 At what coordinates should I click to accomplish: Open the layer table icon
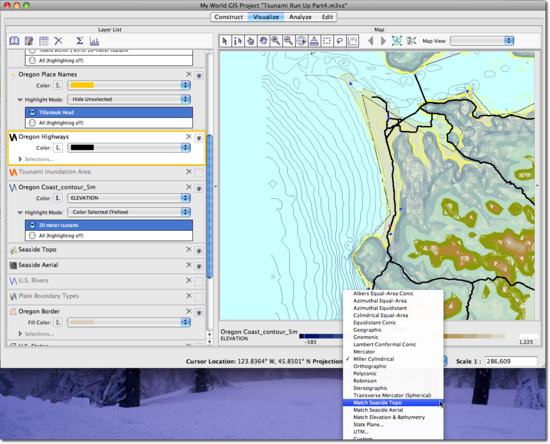coord(44,41)
